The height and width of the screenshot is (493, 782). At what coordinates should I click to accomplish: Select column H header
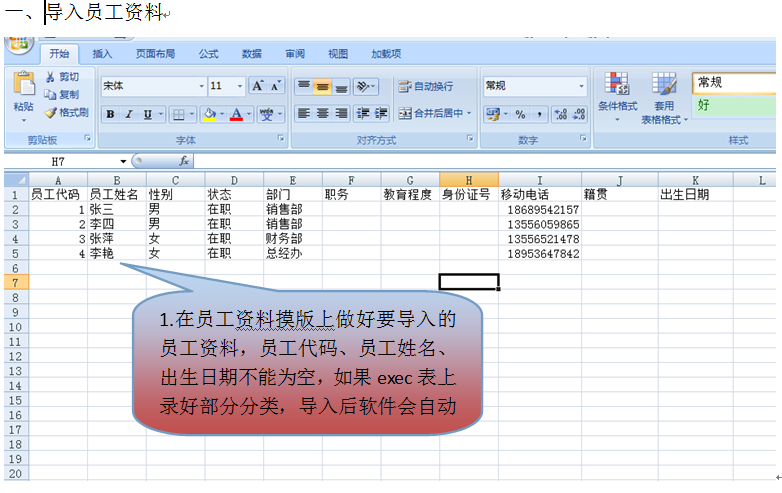point(469,179)
